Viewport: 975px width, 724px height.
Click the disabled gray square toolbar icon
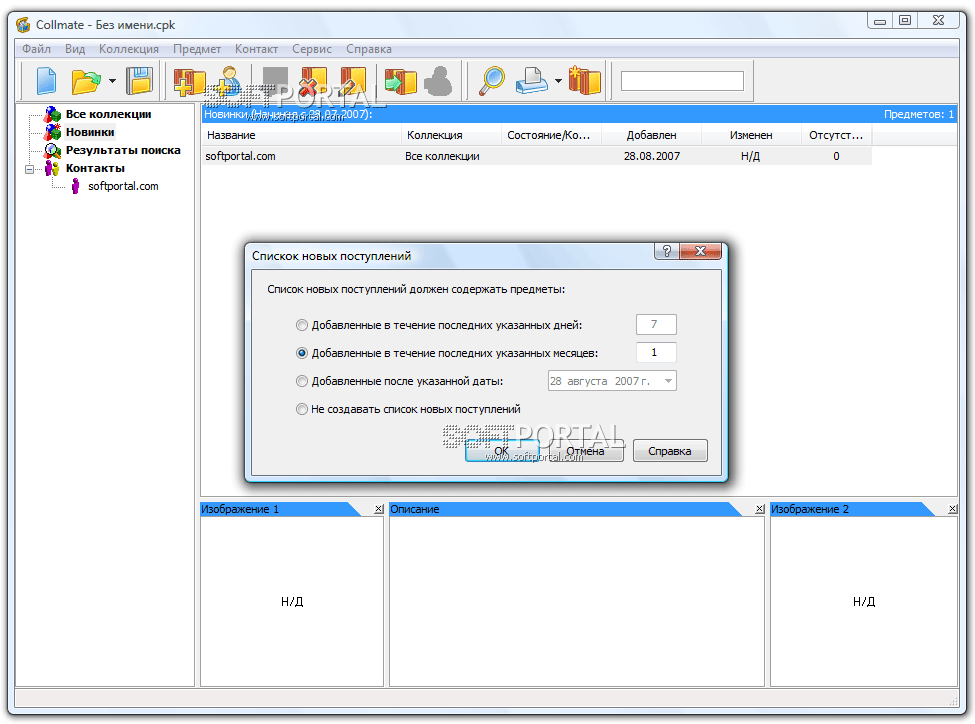(x=275, y=81)
